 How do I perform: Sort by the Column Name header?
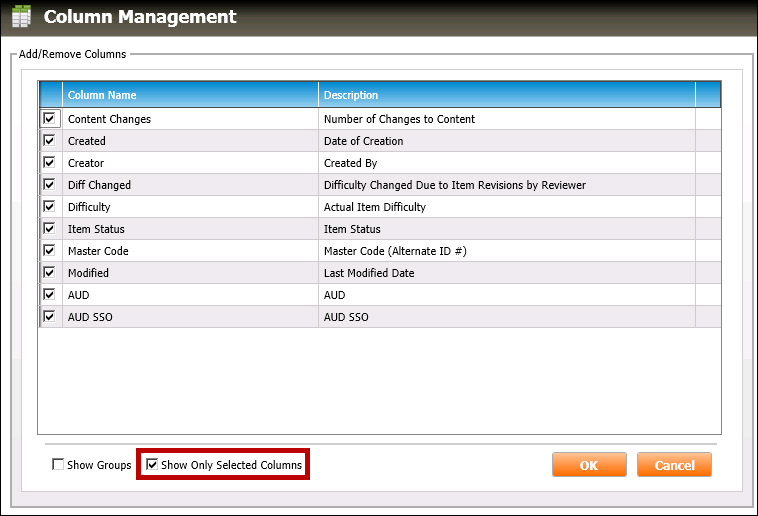(190, 95)
